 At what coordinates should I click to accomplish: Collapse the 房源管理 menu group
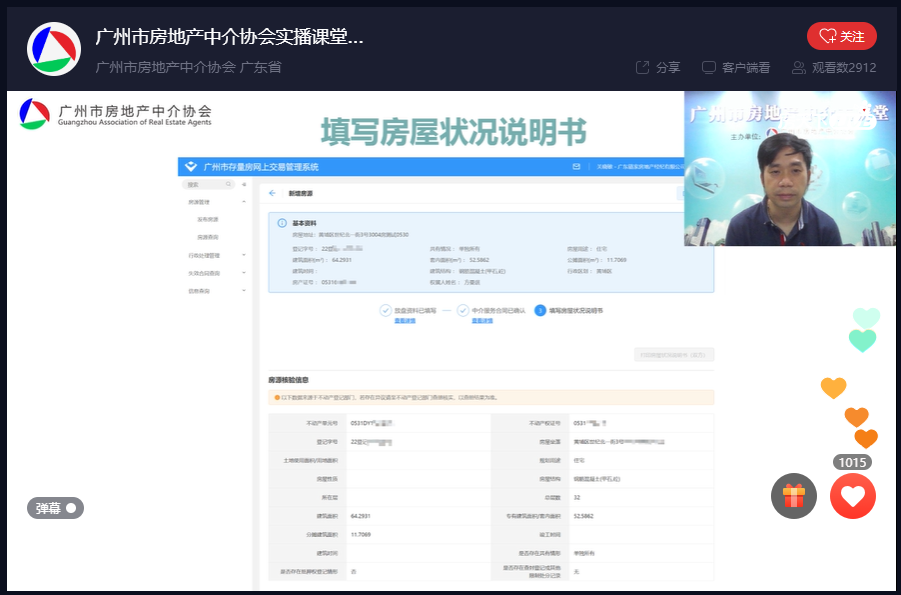coord(217,202)
